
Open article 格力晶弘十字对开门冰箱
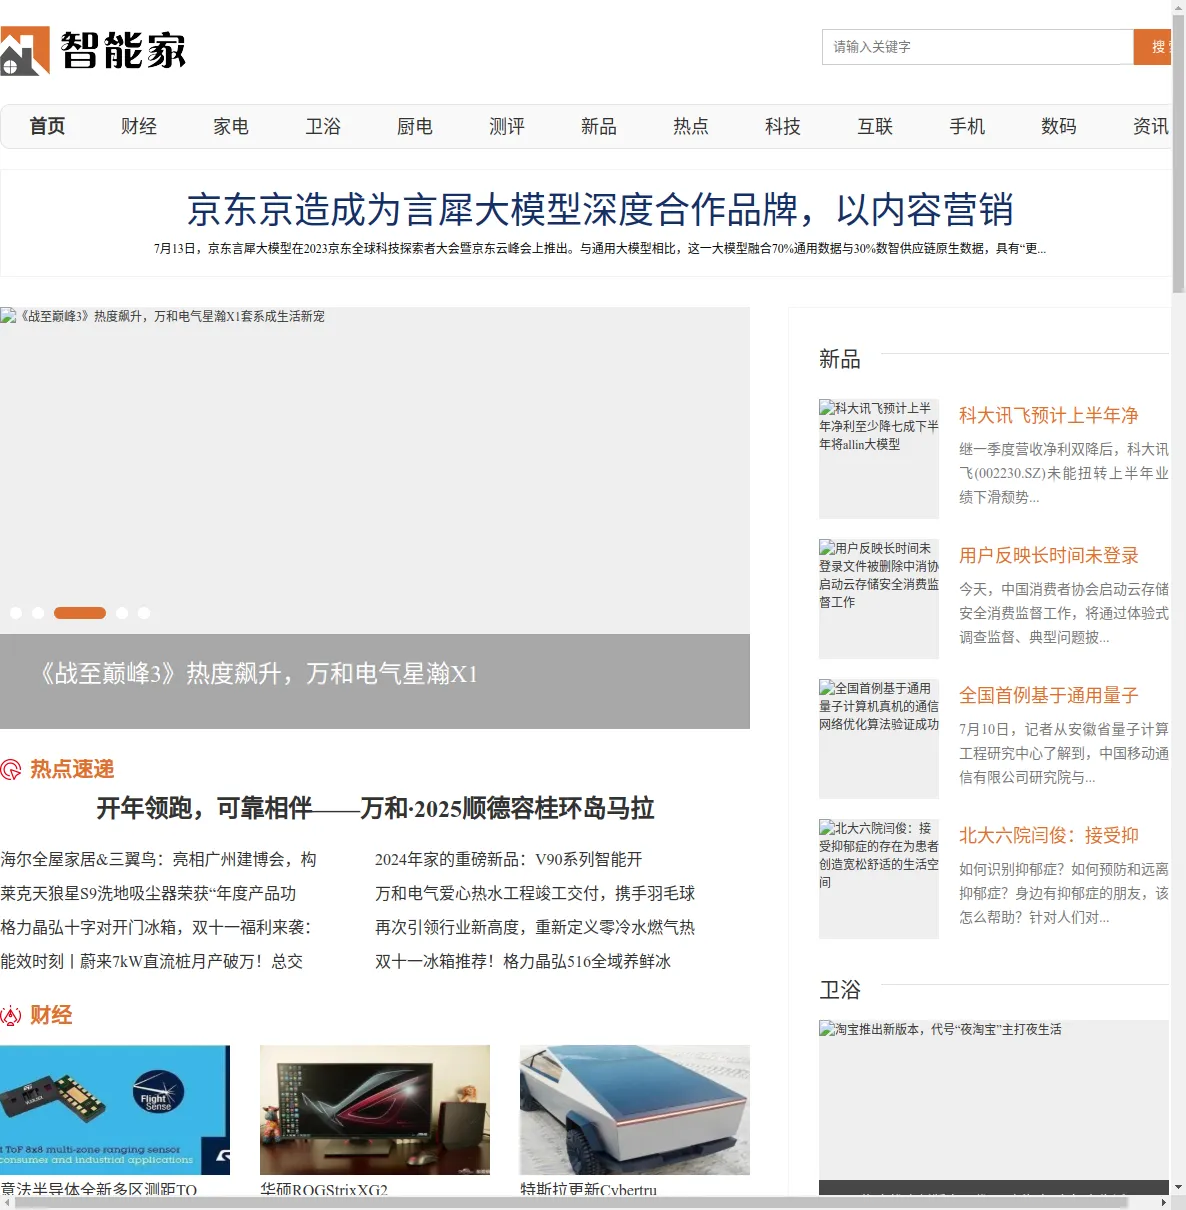[x=156, y=927]
